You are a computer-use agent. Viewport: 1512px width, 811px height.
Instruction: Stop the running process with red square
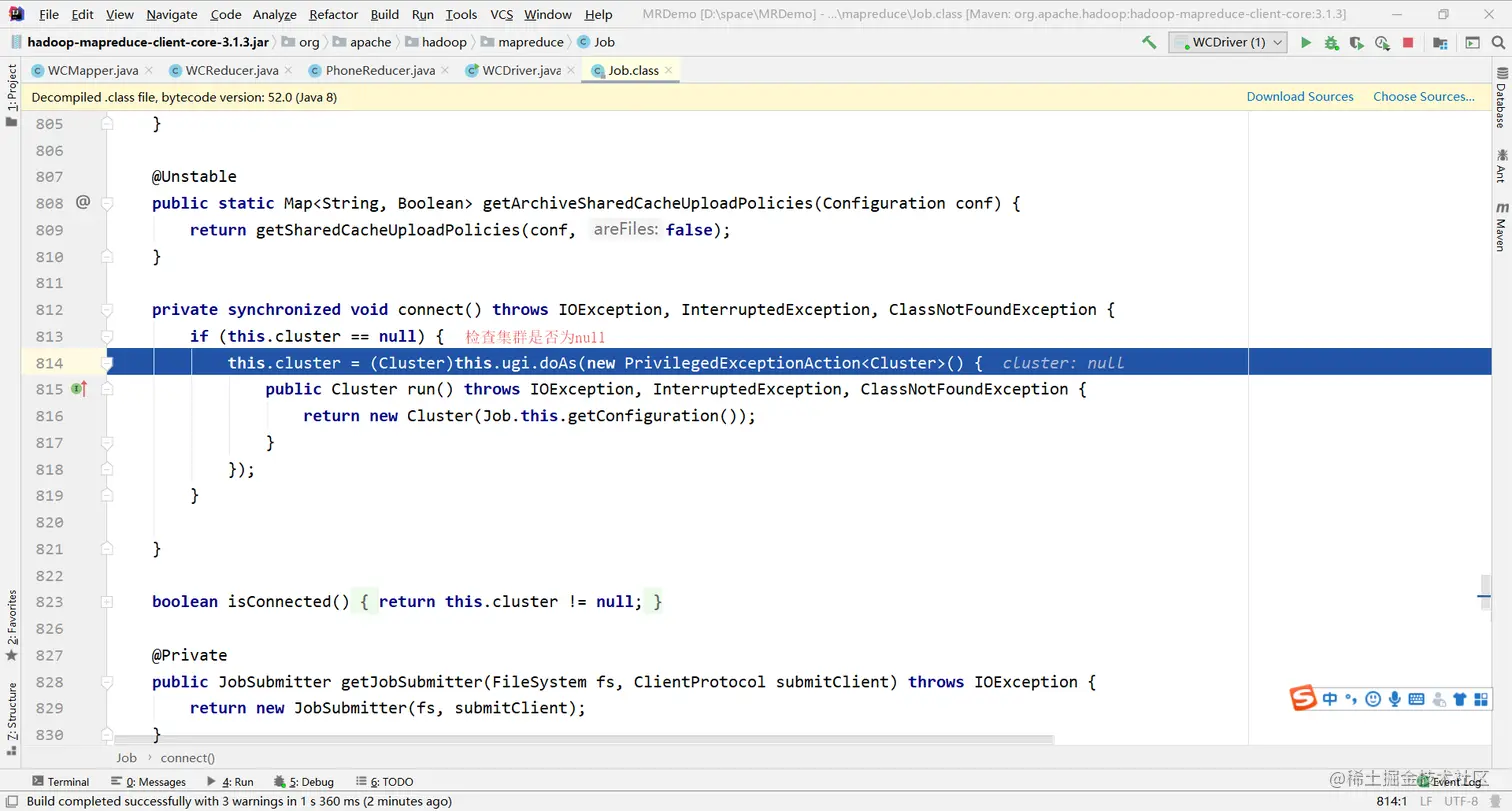click(1408, 43)
